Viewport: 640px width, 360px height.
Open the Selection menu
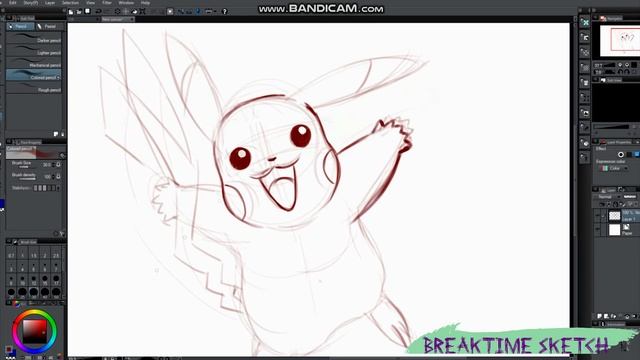(x=70, y=2)
